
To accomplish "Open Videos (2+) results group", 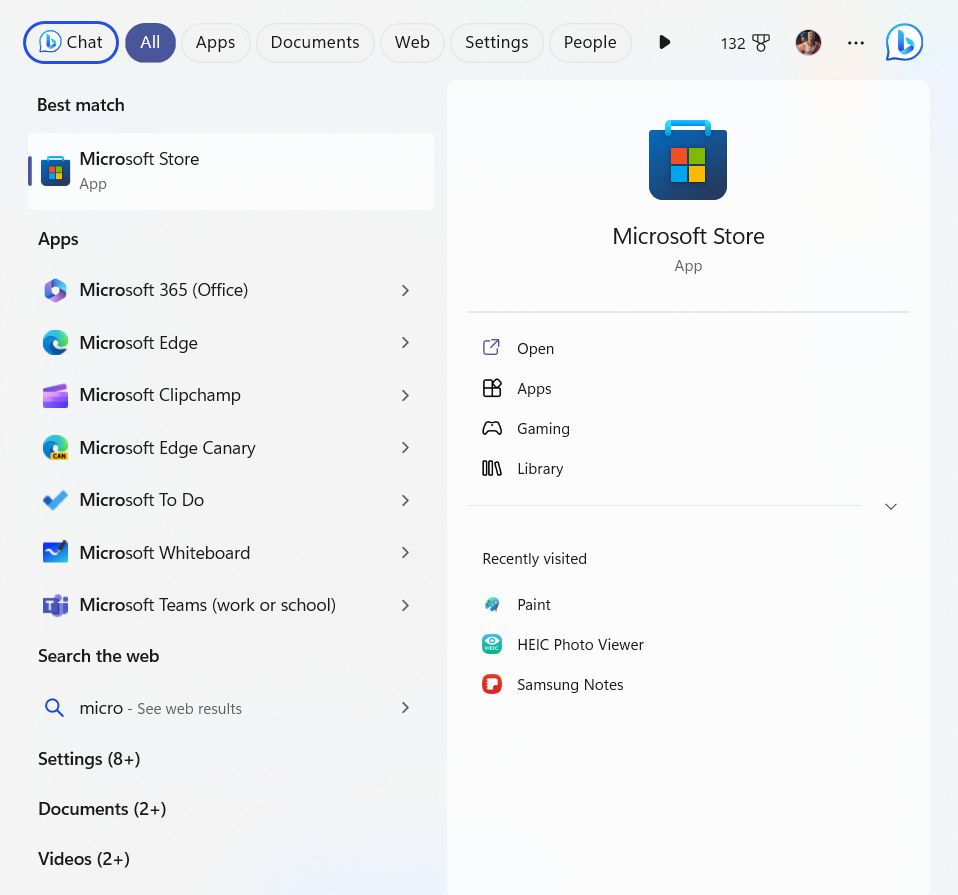I will pyautogui.click(x=84, y=859).
